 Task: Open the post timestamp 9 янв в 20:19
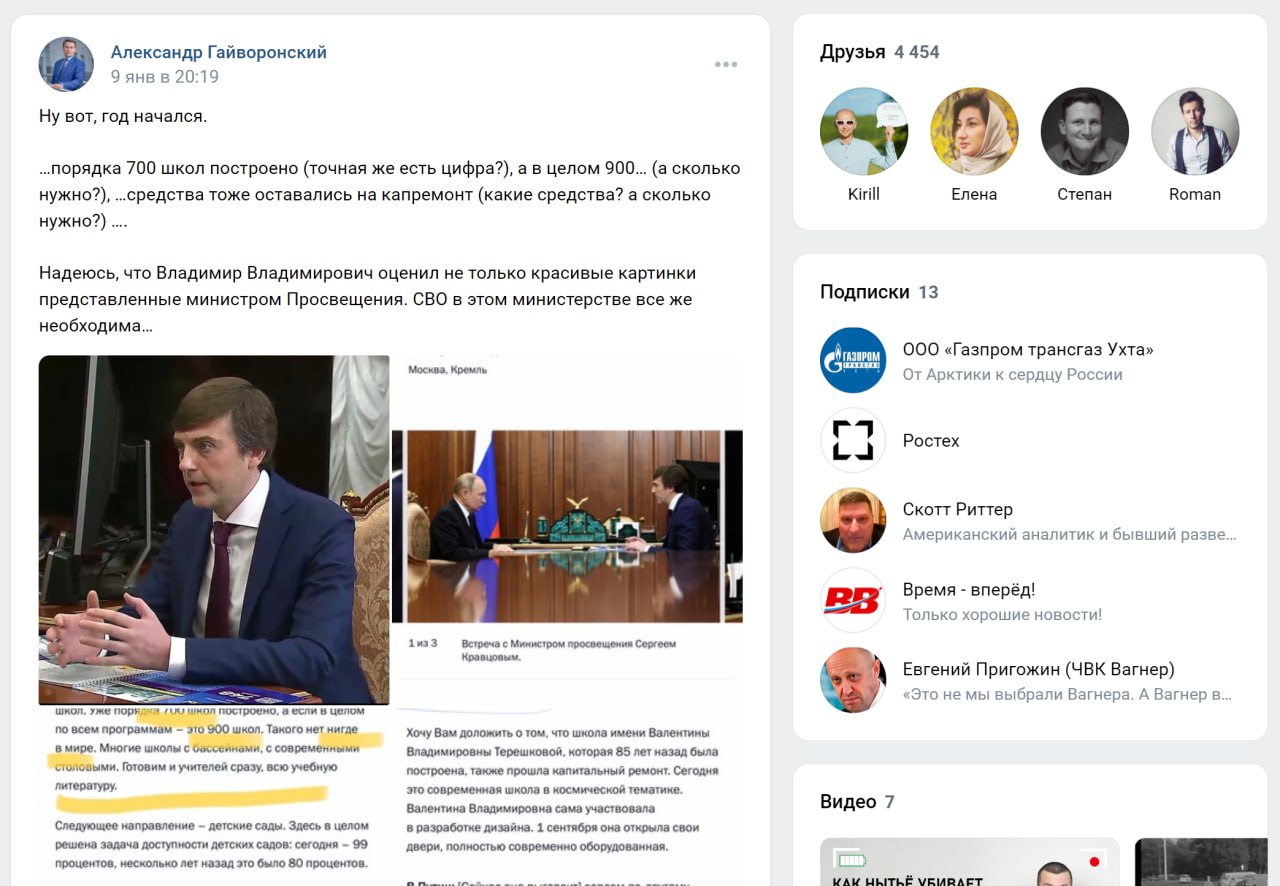164,77
